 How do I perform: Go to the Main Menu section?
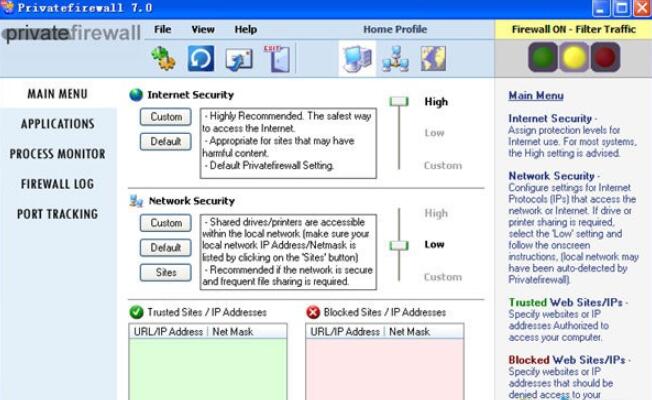point(57,94)
